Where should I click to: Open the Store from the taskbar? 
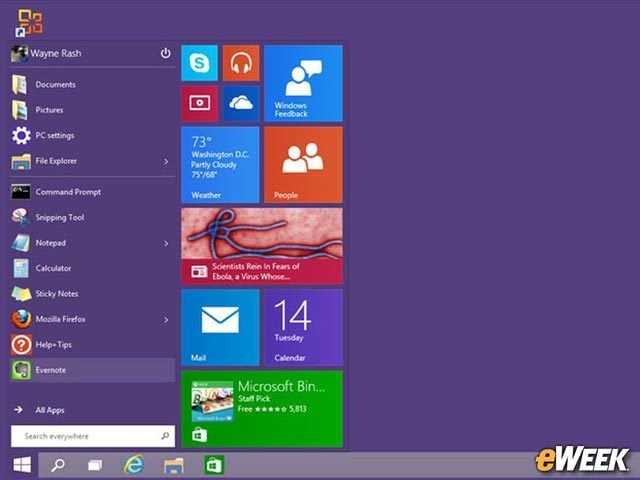214,465
